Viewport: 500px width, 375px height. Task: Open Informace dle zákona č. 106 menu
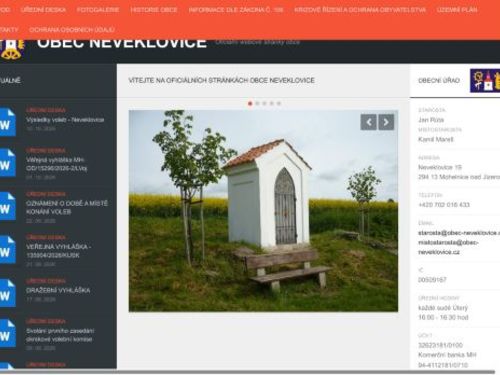coord(236,10)
